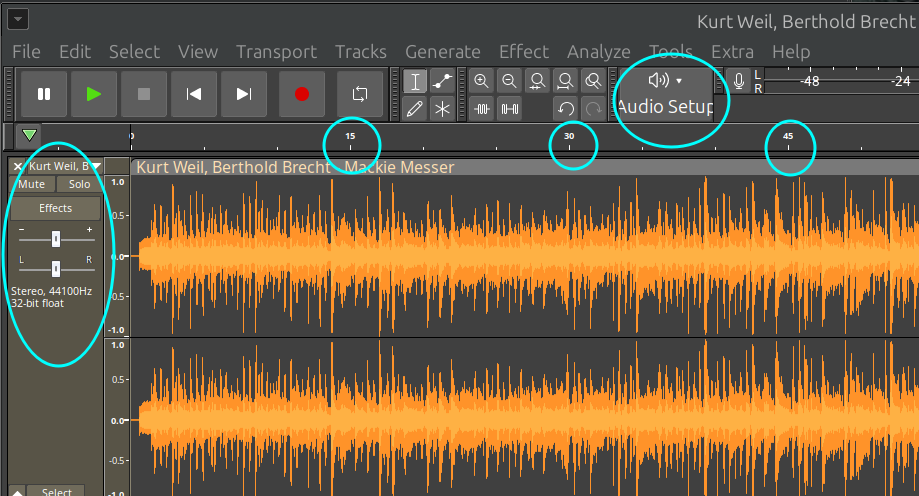Click the green playhead triangle on timeline

(29, 135)
